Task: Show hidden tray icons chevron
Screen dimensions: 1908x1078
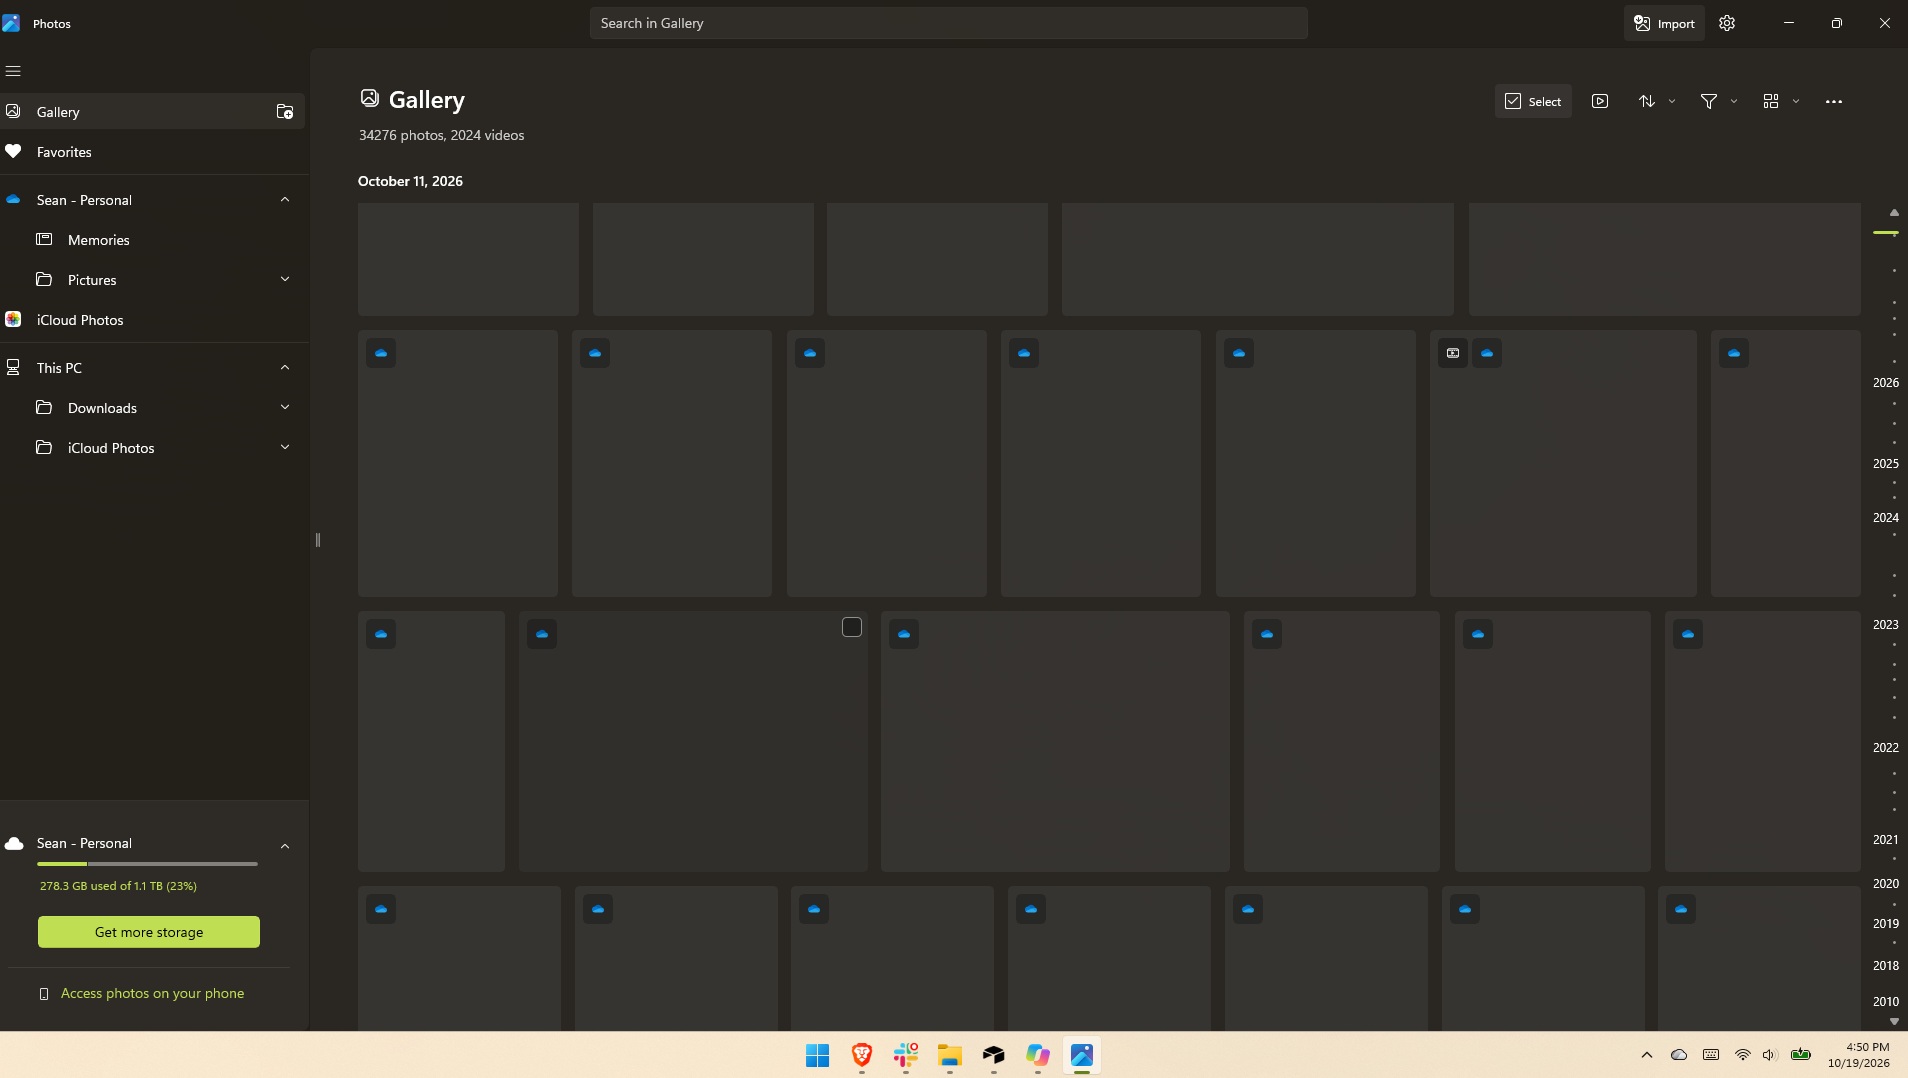Action: 1647,1055
